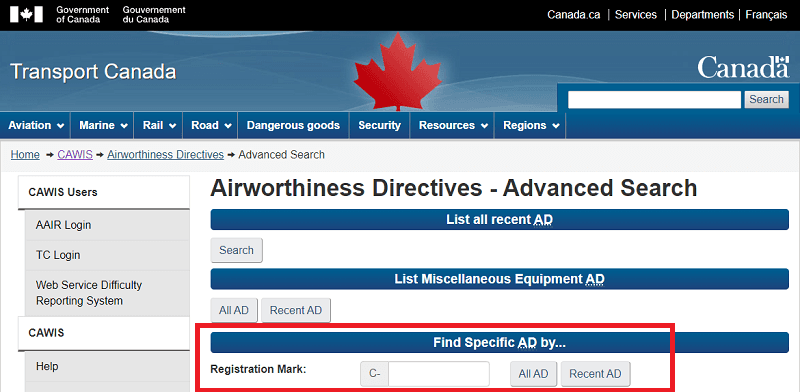Click the site Search button in the header
This screenshot has height=392, width=800.
(766, 100)
